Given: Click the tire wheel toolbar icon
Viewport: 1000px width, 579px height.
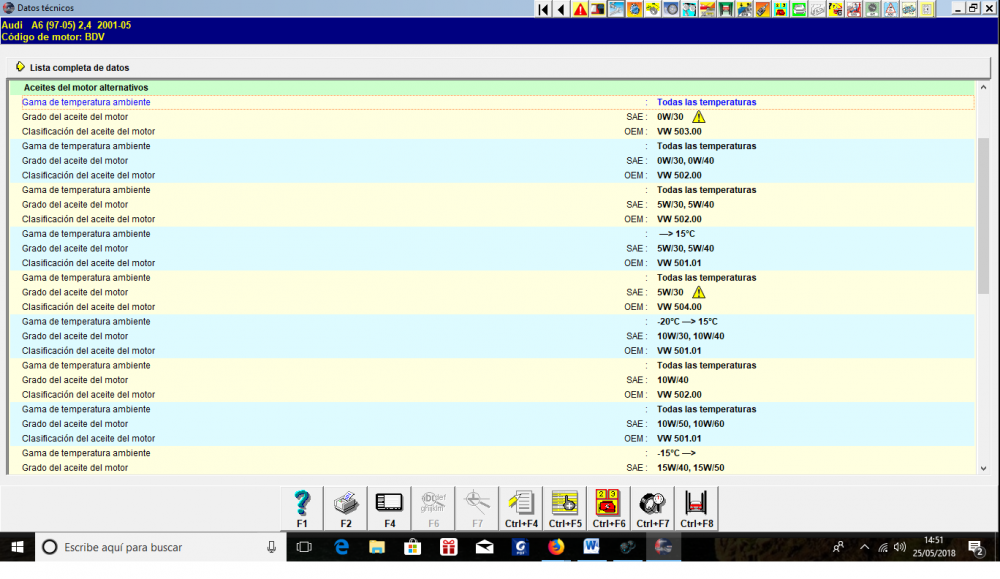Looking at the screenshot, I should tap(671, 9).
